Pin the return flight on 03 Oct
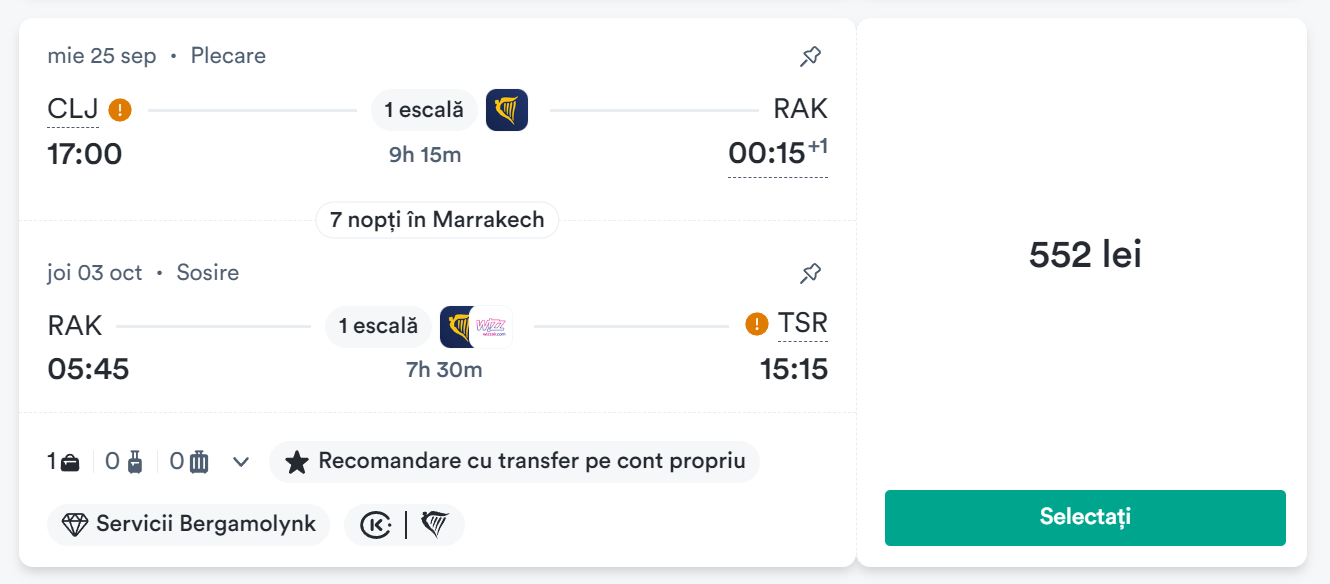Image resolution: width=1330 pixels, height=584 pixels. click(811, 273)
